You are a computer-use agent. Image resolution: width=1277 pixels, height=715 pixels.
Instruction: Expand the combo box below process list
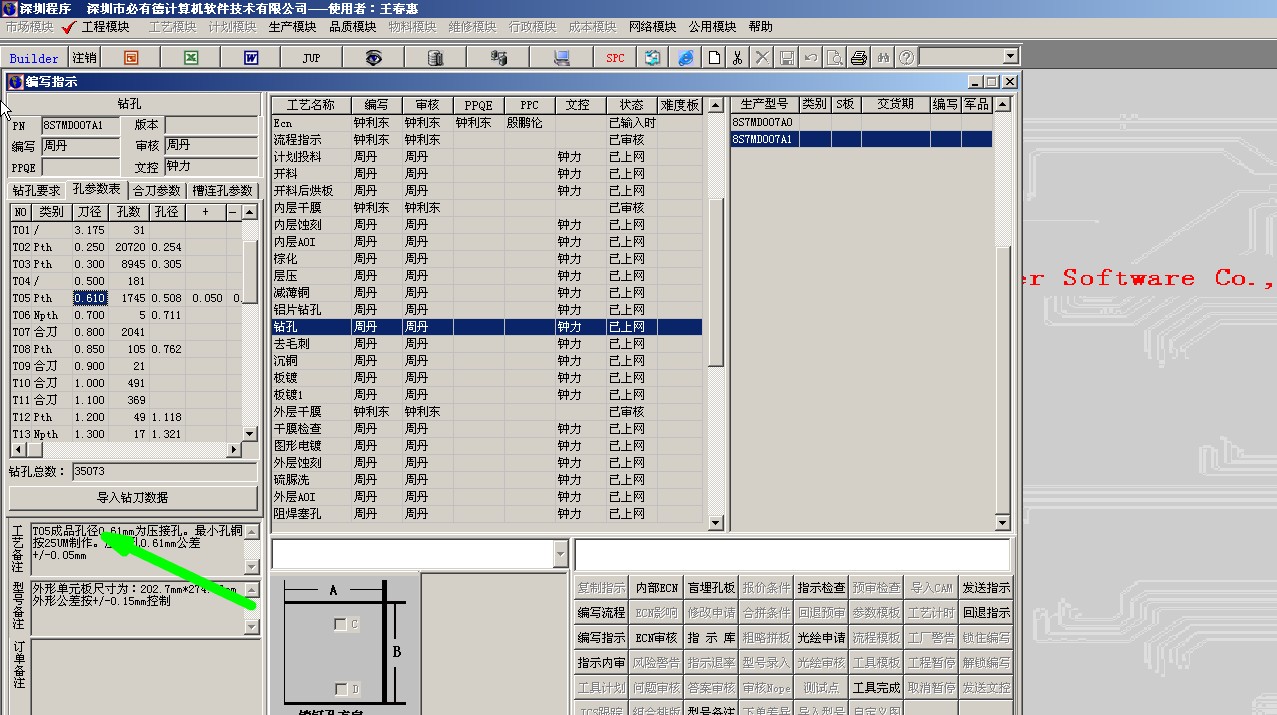(x=560, y=553)
